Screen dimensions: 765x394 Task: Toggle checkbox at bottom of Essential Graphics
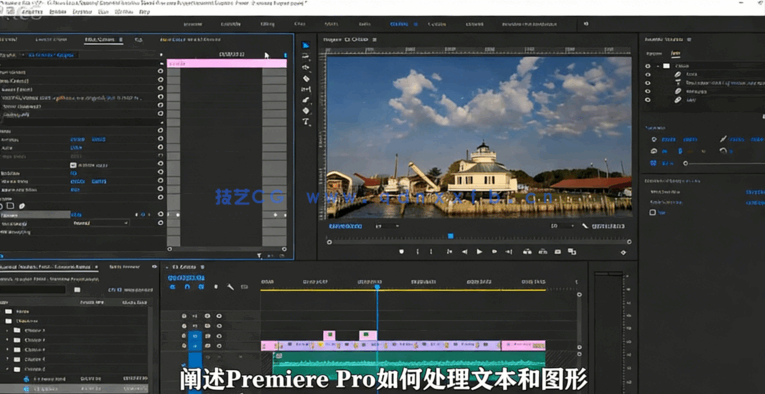[x=653, y=213]
